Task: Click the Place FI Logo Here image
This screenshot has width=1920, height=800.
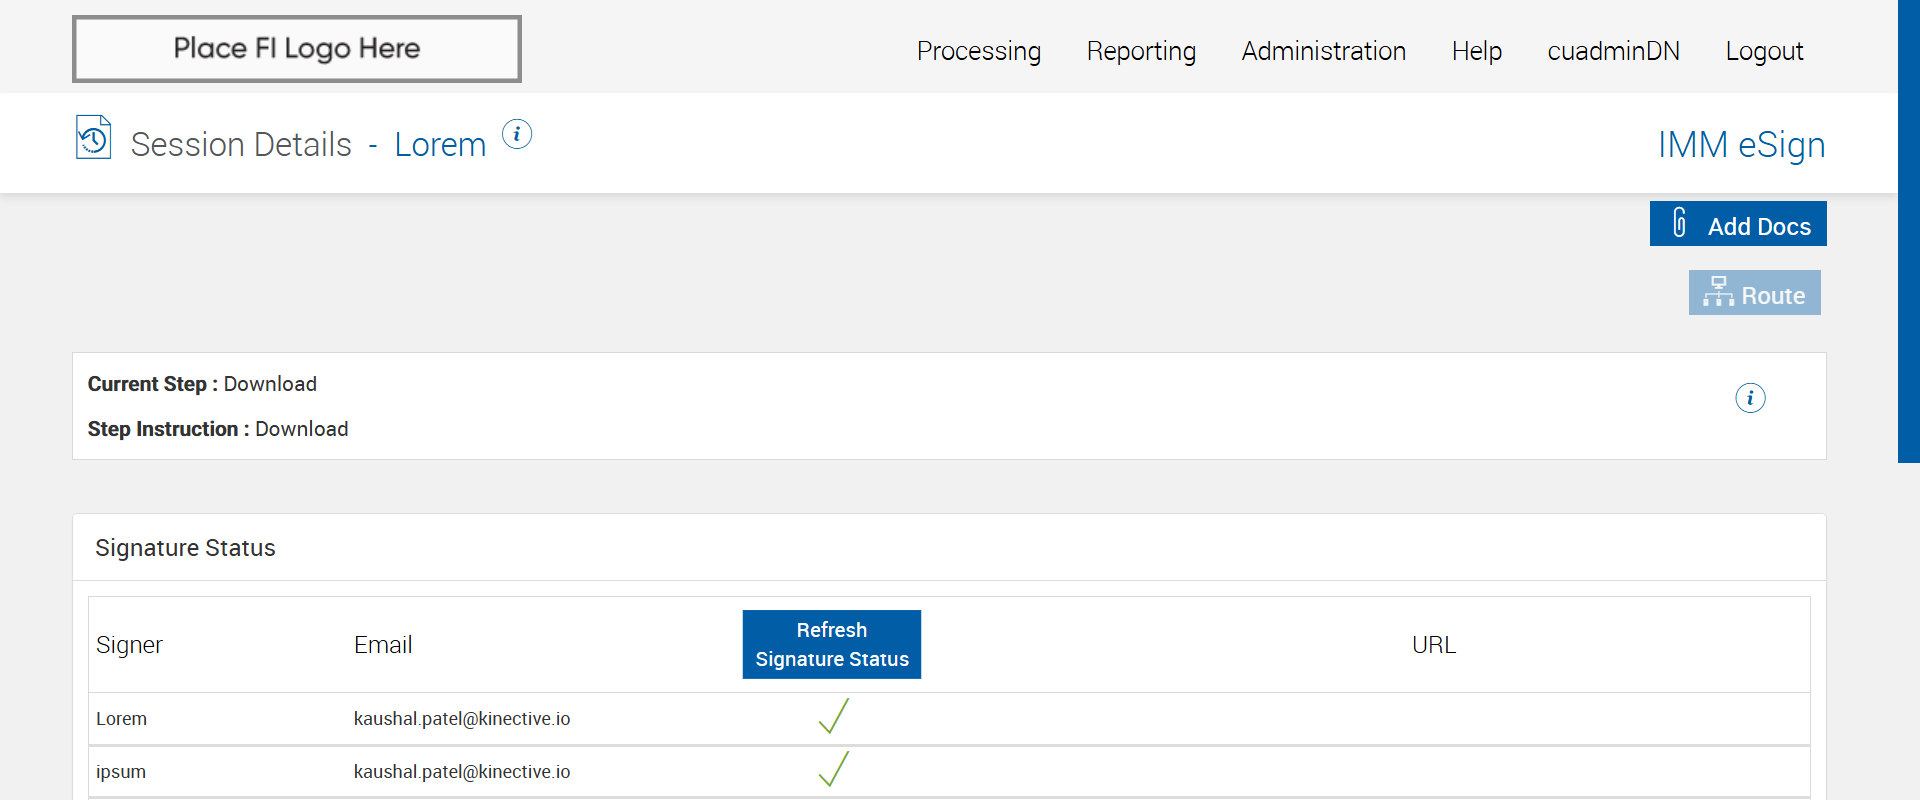Action: pos(297,49)
